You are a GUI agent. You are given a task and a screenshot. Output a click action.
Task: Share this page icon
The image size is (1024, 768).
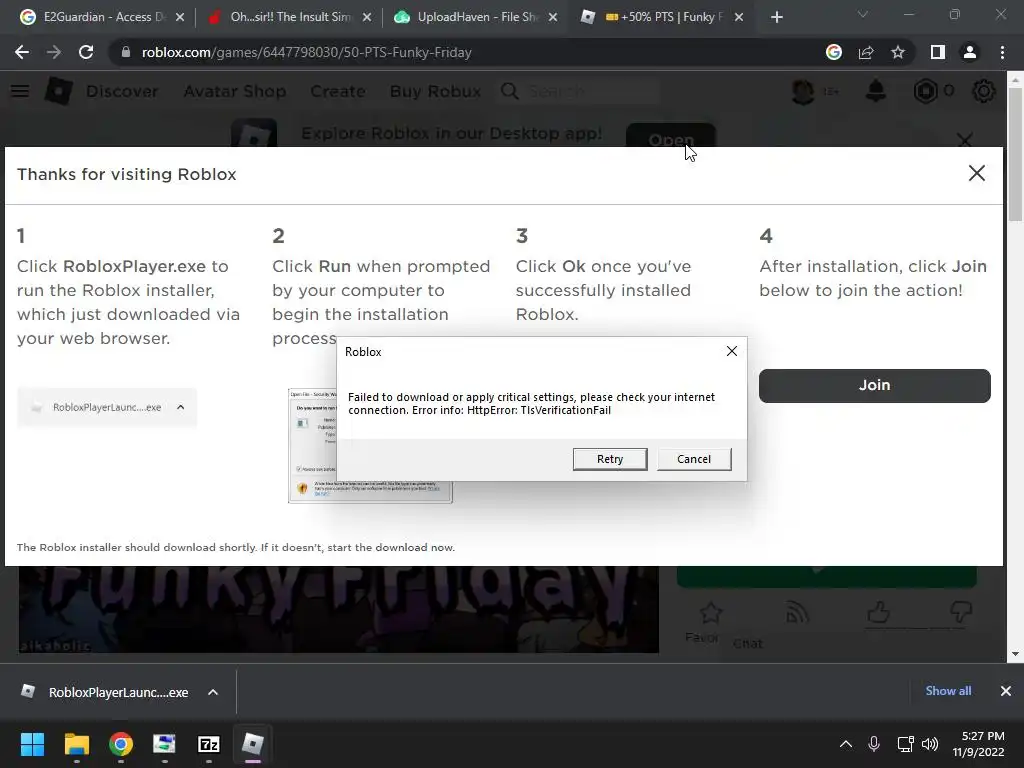866,52
